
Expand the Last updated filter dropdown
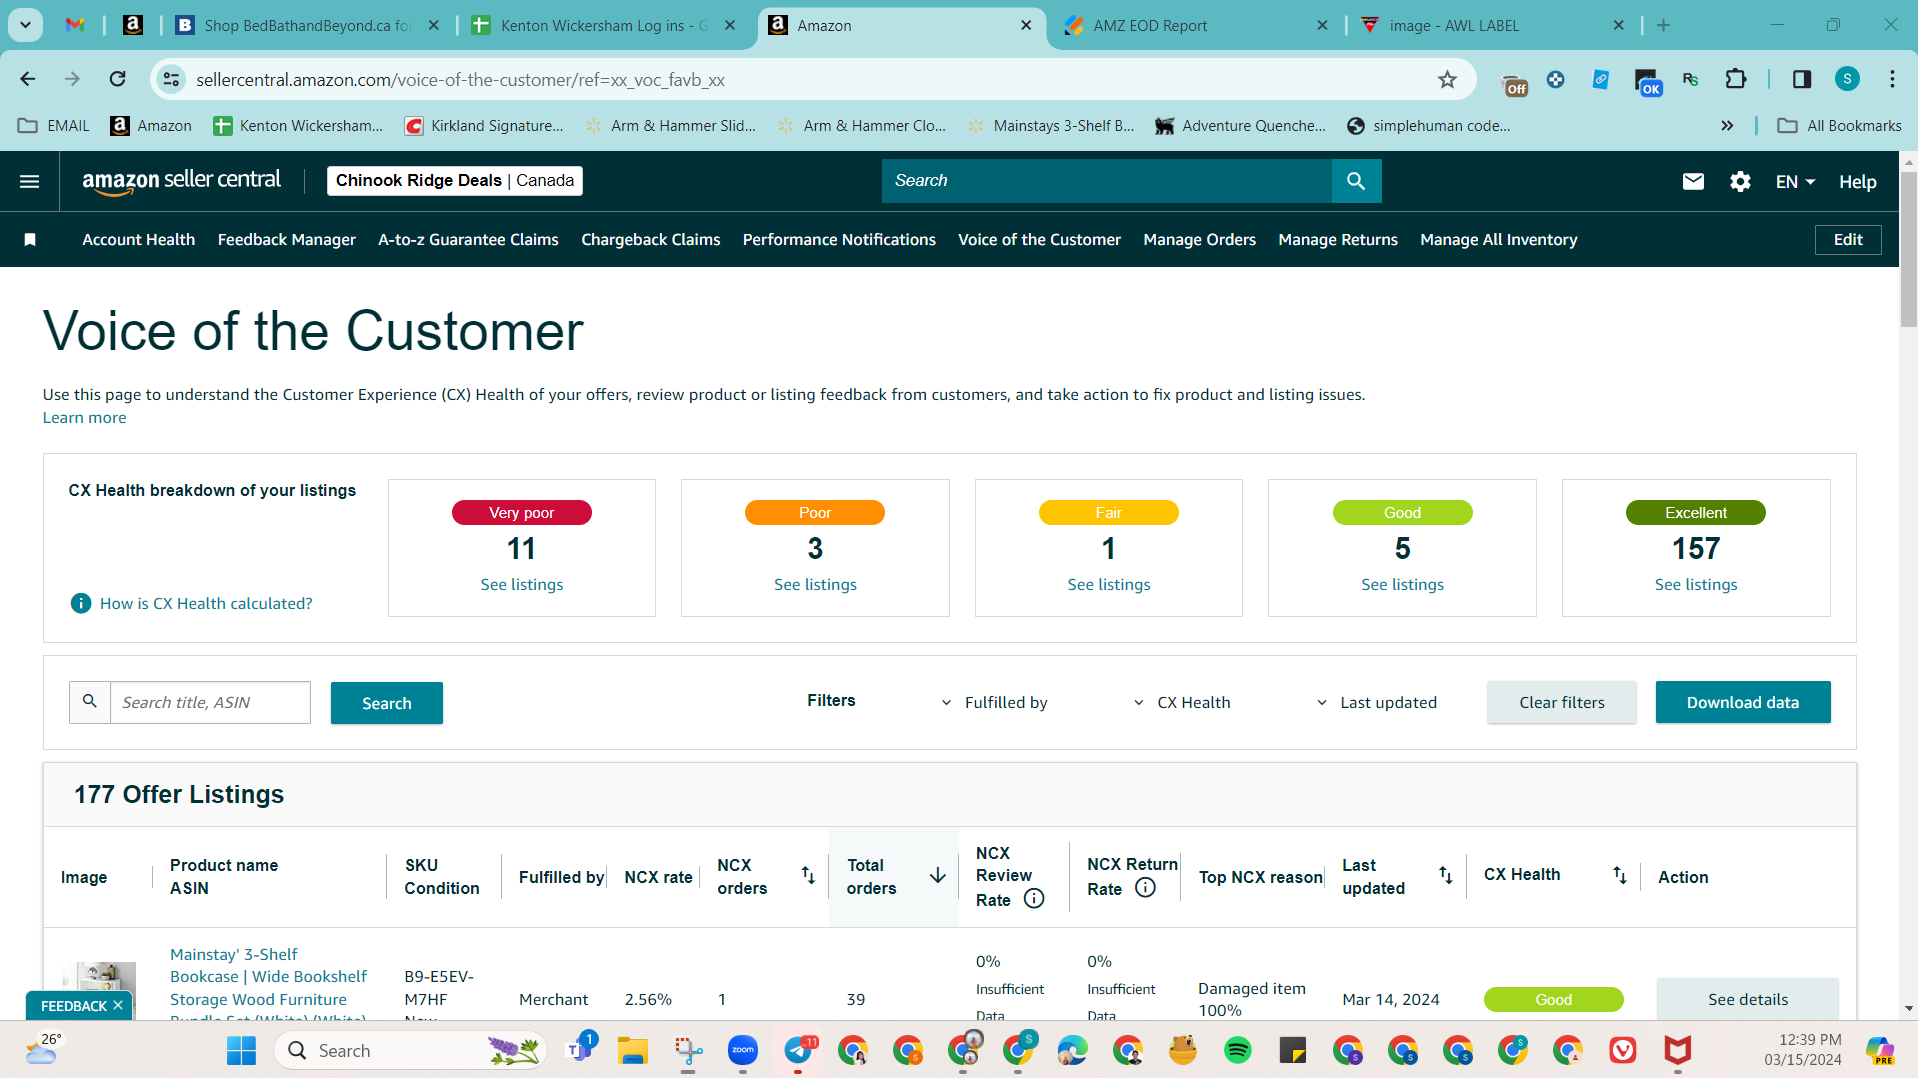1376,703
